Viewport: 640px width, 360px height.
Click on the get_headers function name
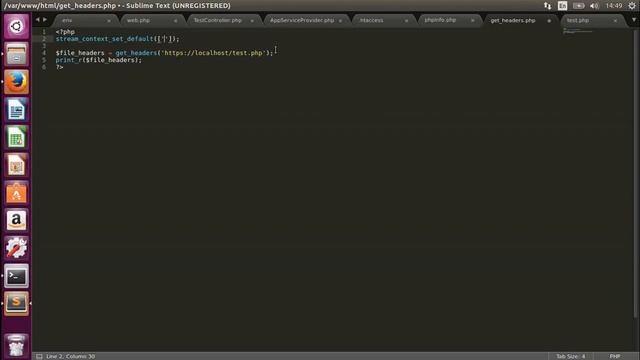[136, 53]
